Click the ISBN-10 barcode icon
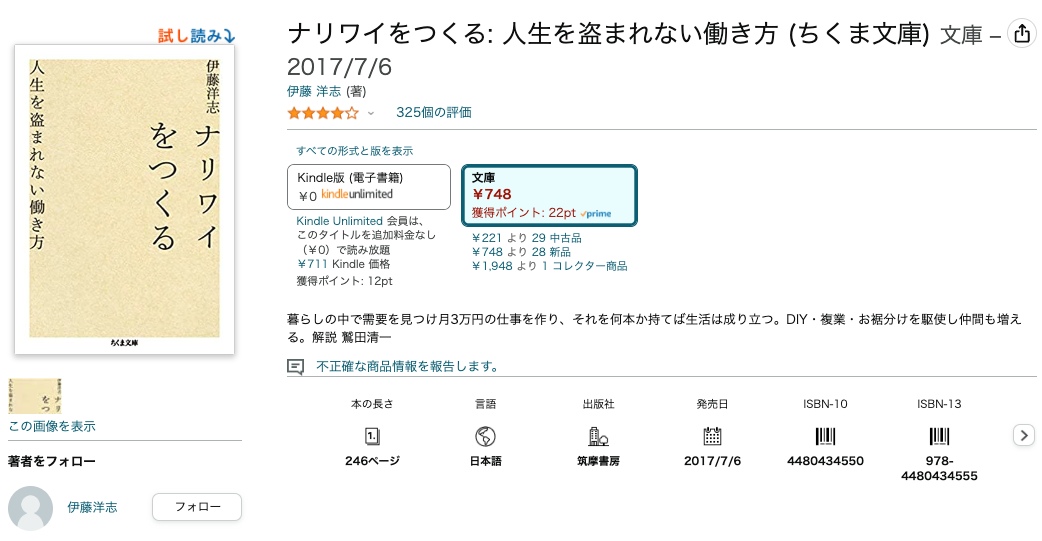1042x541 pixels. (825, 436)
